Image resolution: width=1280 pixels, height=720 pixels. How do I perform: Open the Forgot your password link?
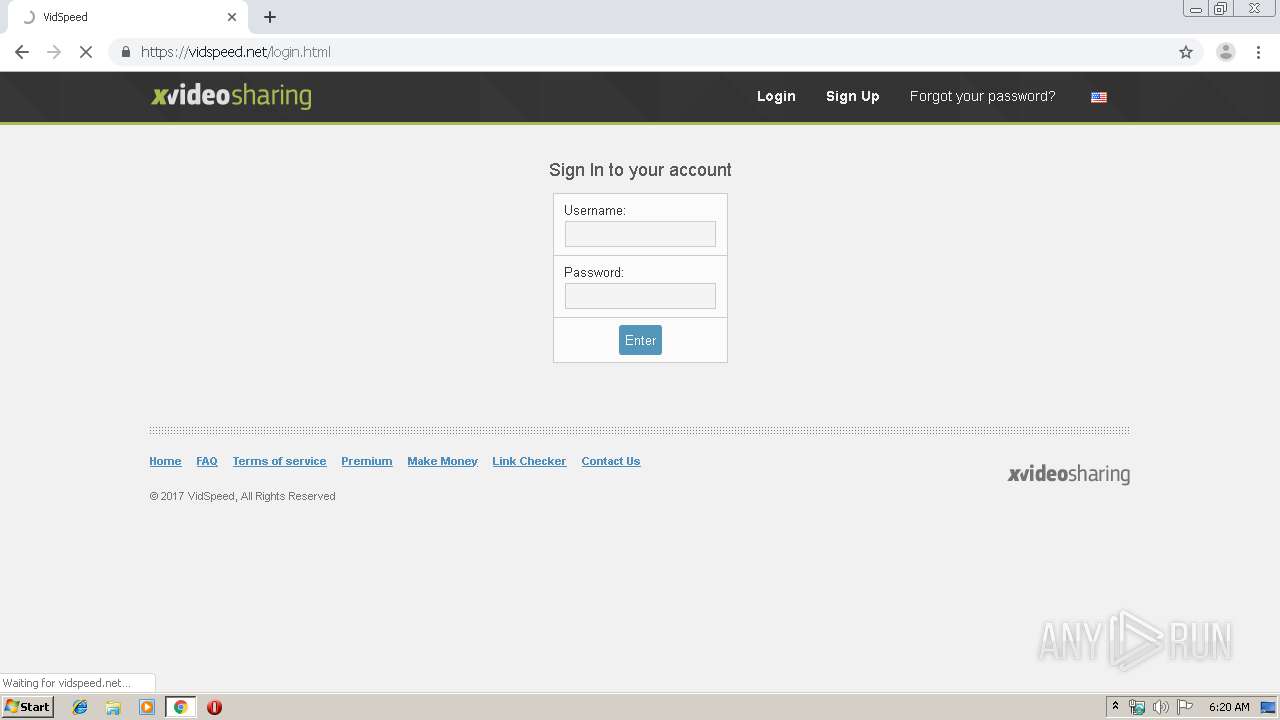point(982,96)
